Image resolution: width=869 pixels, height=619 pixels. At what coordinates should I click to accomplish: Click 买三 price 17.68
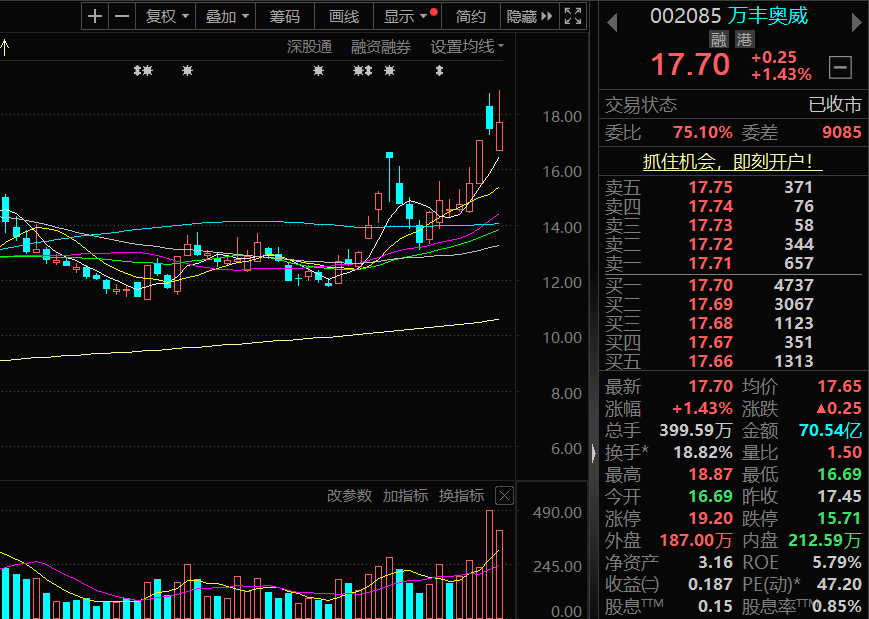710,323
